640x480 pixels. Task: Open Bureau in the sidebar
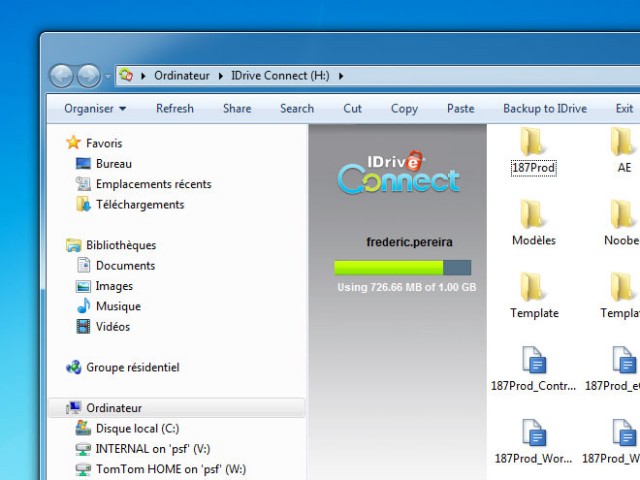click(x=114, y=164)
